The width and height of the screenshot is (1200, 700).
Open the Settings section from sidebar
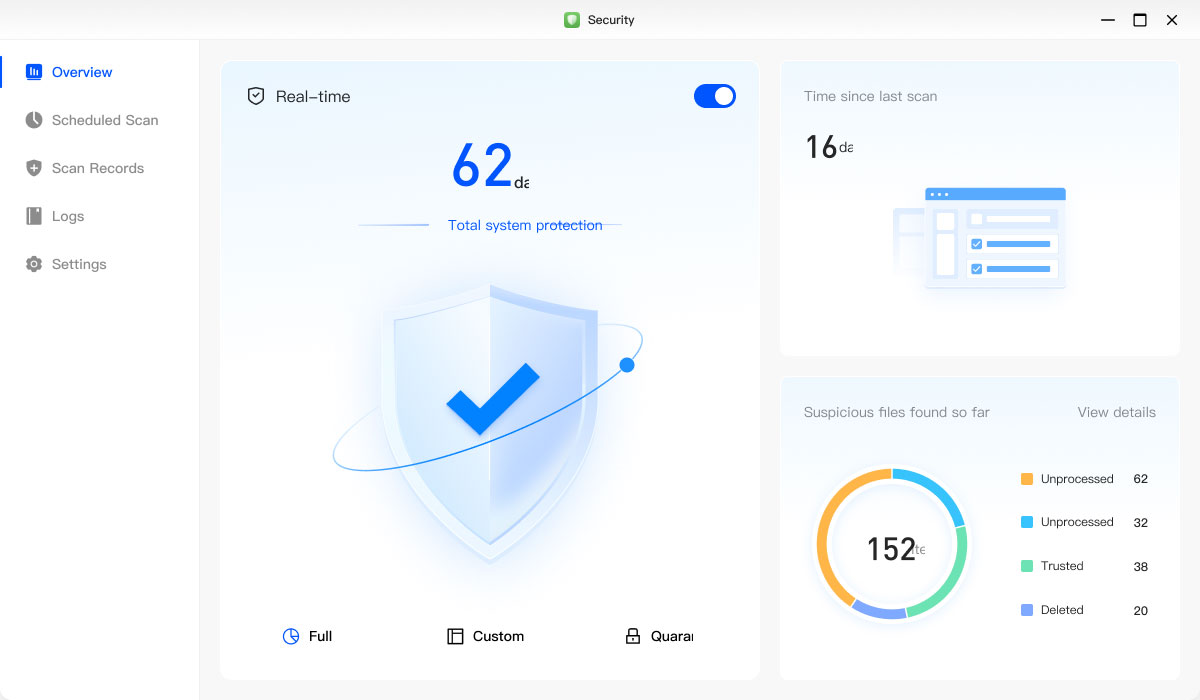click(x=79, y=264)
